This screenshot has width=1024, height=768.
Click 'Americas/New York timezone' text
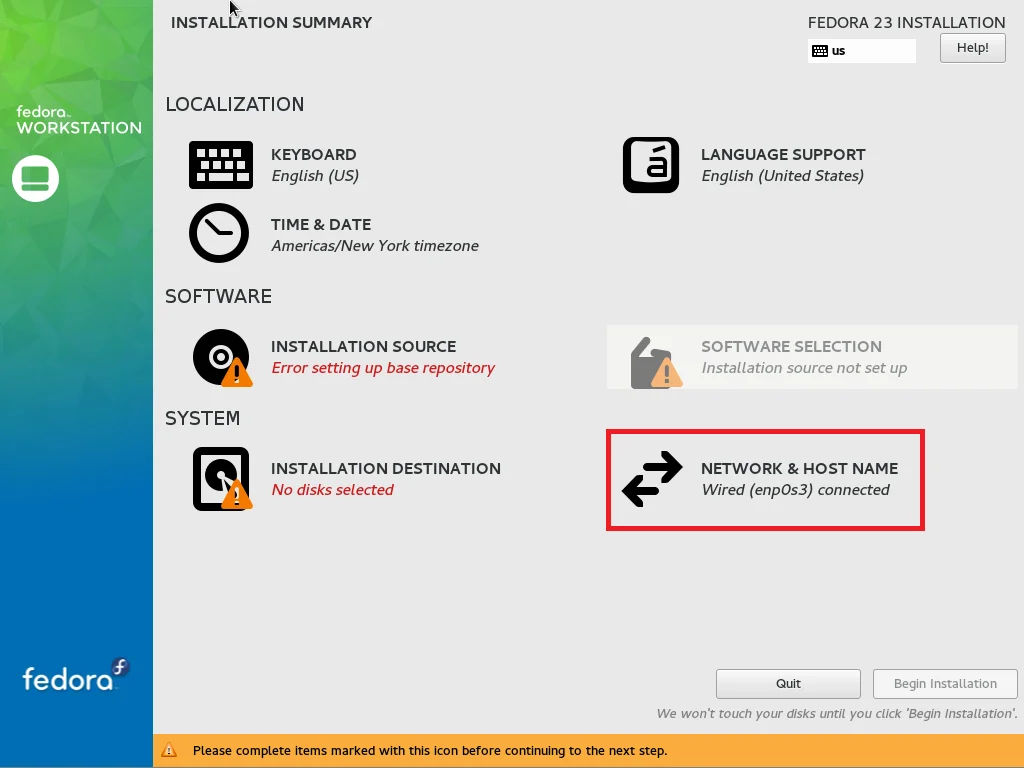click(375, 246)
